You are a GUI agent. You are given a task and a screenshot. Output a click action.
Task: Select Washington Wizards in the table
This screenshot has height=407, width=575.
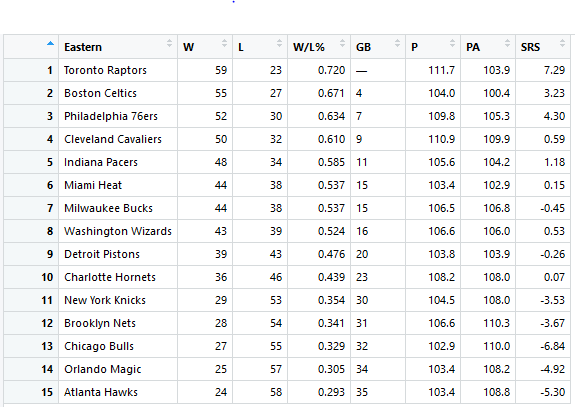[x=118, y=231]
